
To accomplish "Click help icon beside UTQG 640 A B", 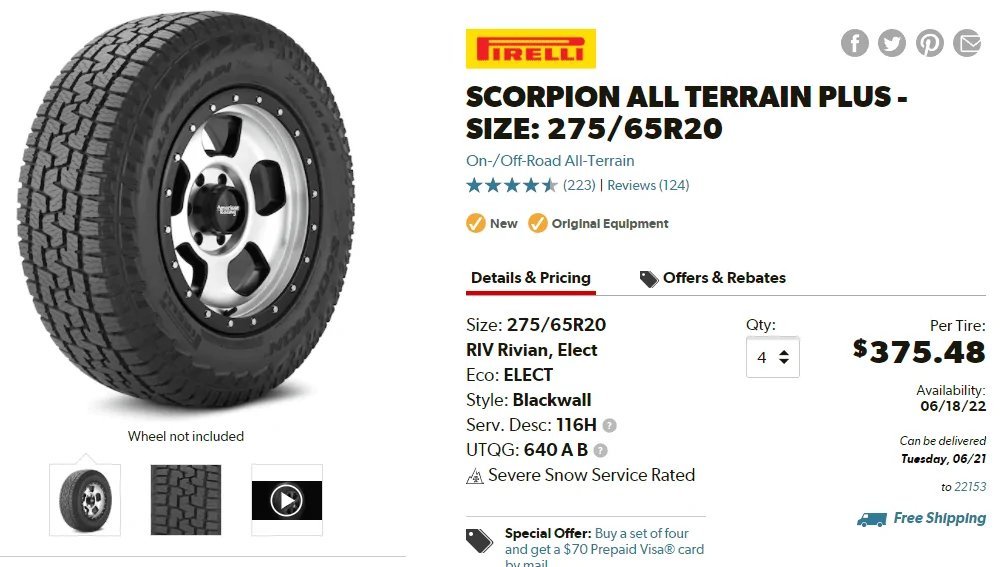I will coord(601,451).
